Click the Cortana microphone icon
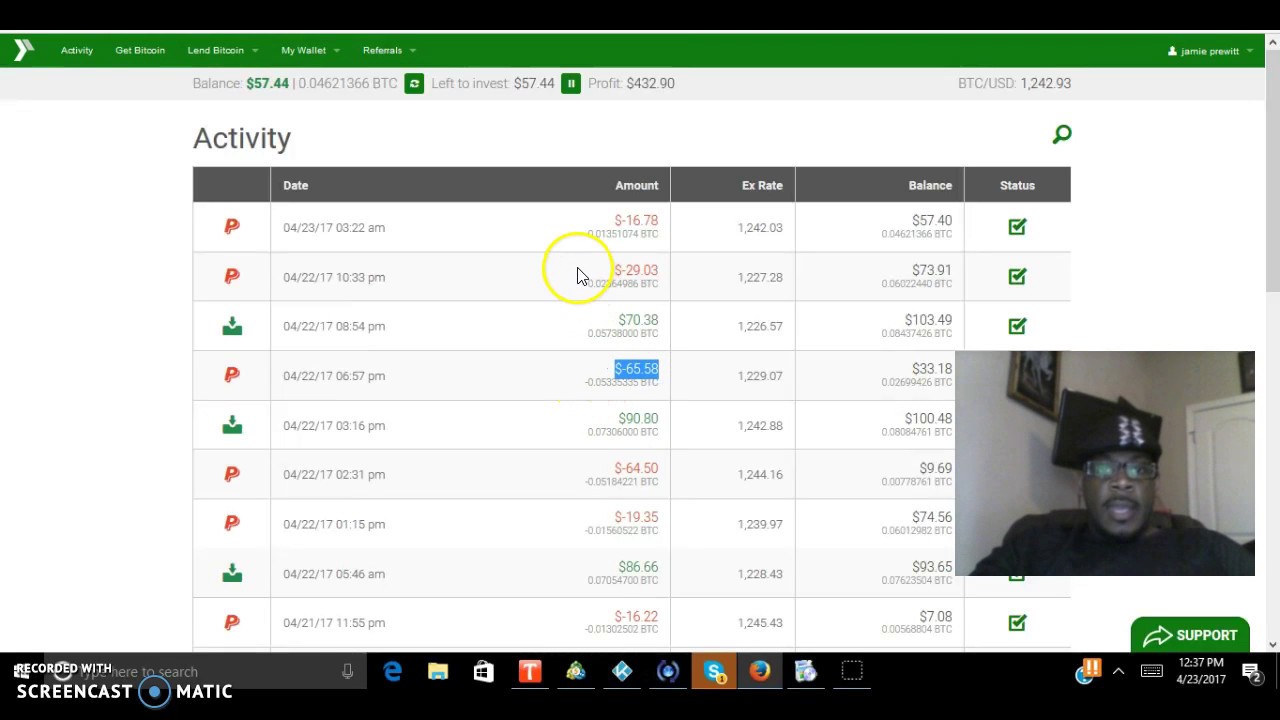Image resolution: width=1280 pixels, height=720 pixels. coord(347,672)
